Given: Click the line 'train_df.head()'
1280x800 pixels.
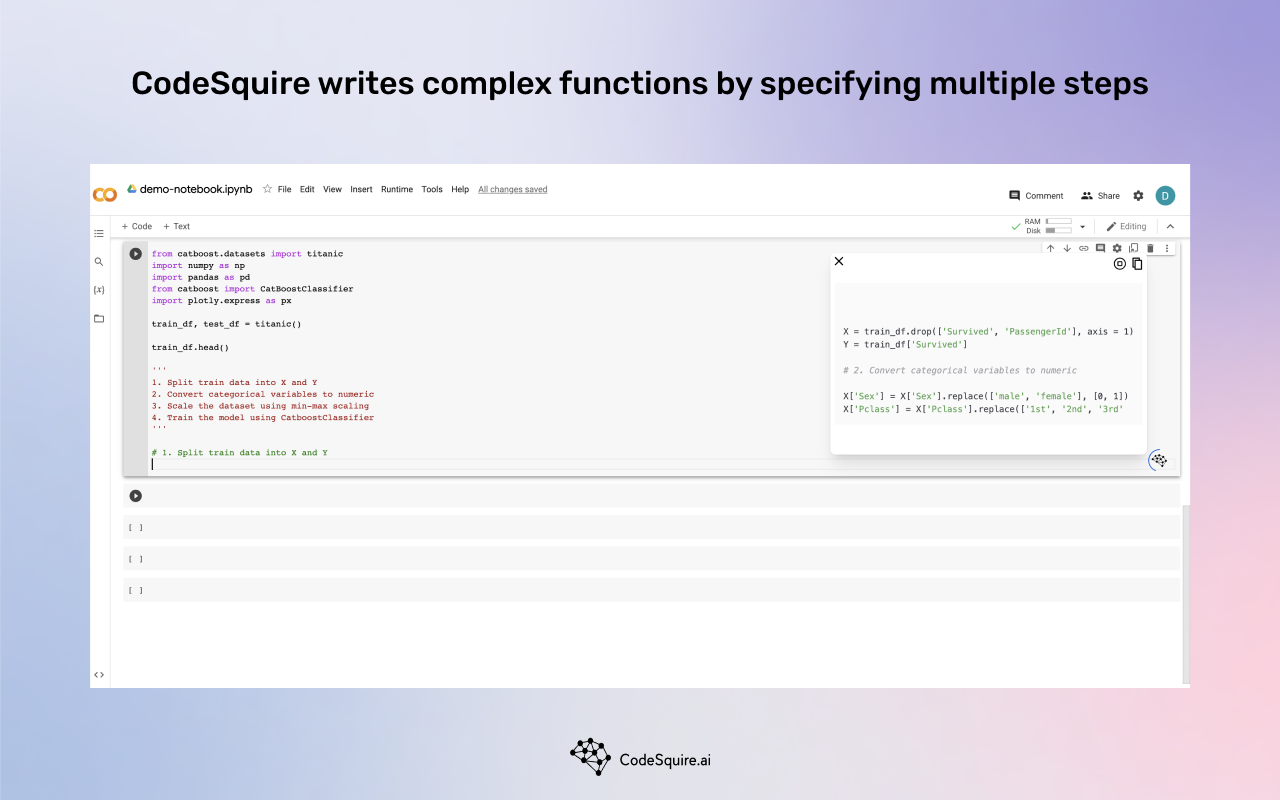Looking at the screenshot, I should 190,347.
